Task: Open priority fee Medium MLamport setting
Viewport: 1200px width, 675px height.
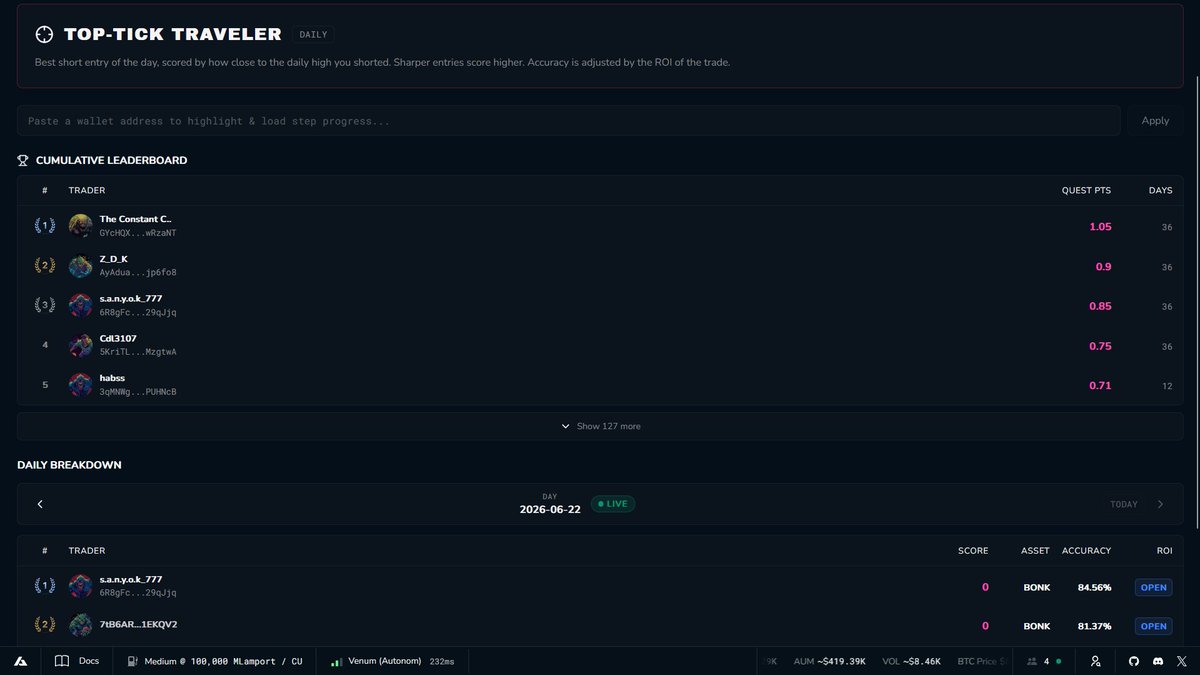Action: 214,661
